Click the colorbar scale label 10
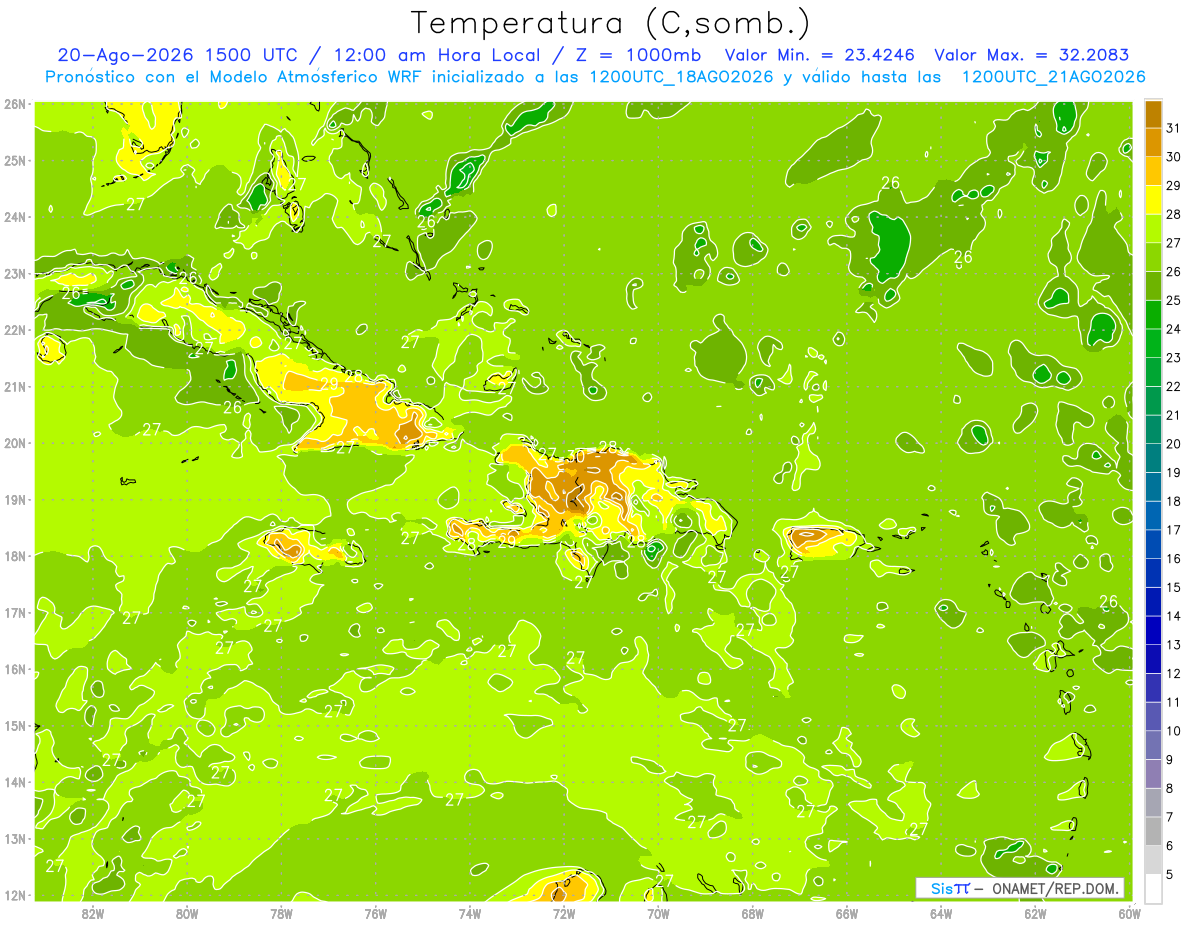The width and height of the screenshot is (1200, 927). point(1173,731)
